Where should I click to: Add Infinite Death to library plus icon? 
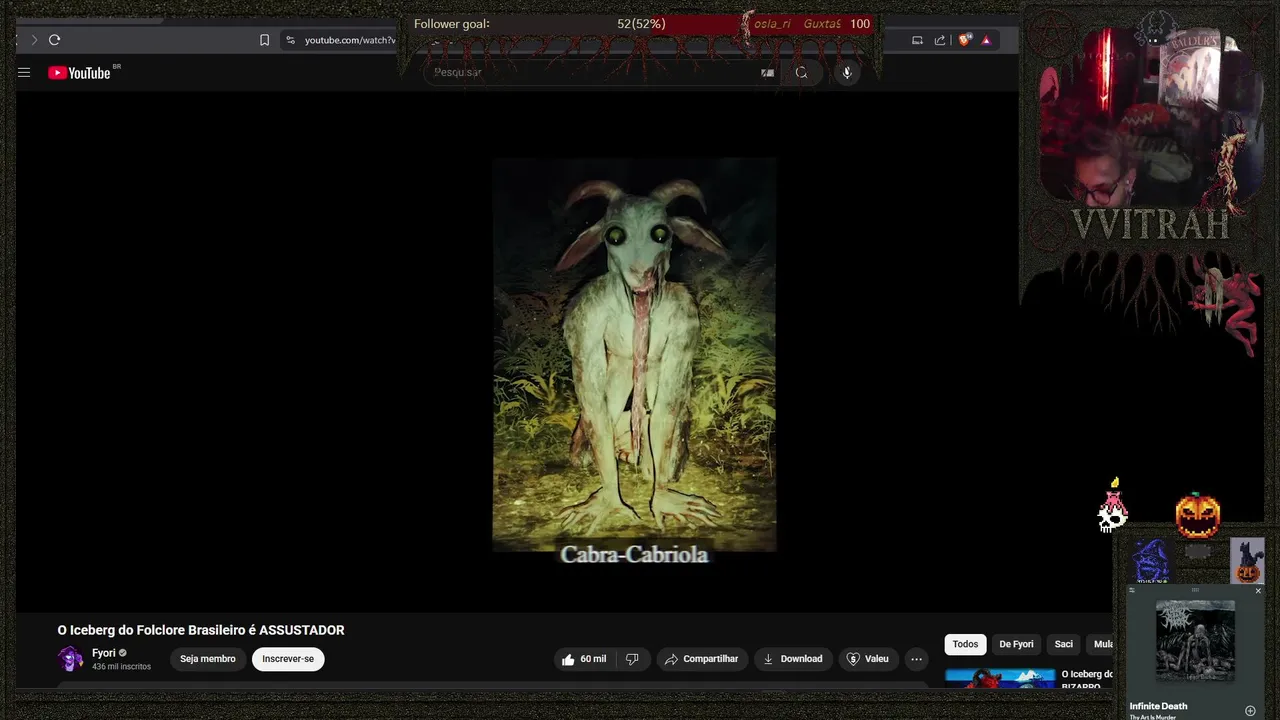click(x=1250, y=711)
